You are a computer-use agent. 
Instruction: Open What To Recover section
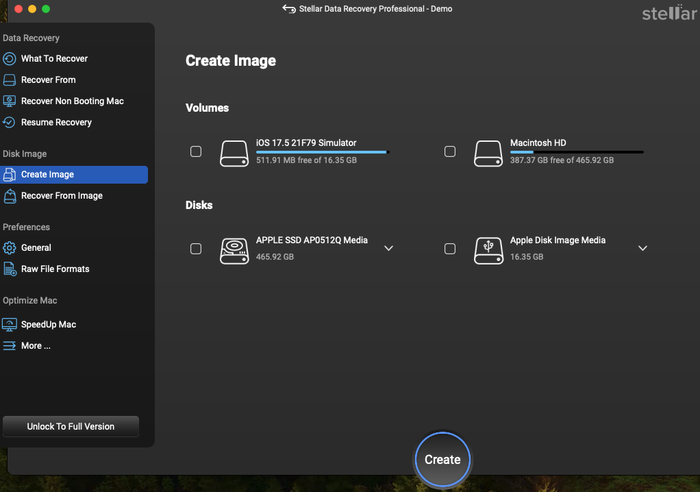(x=54, y=58)
